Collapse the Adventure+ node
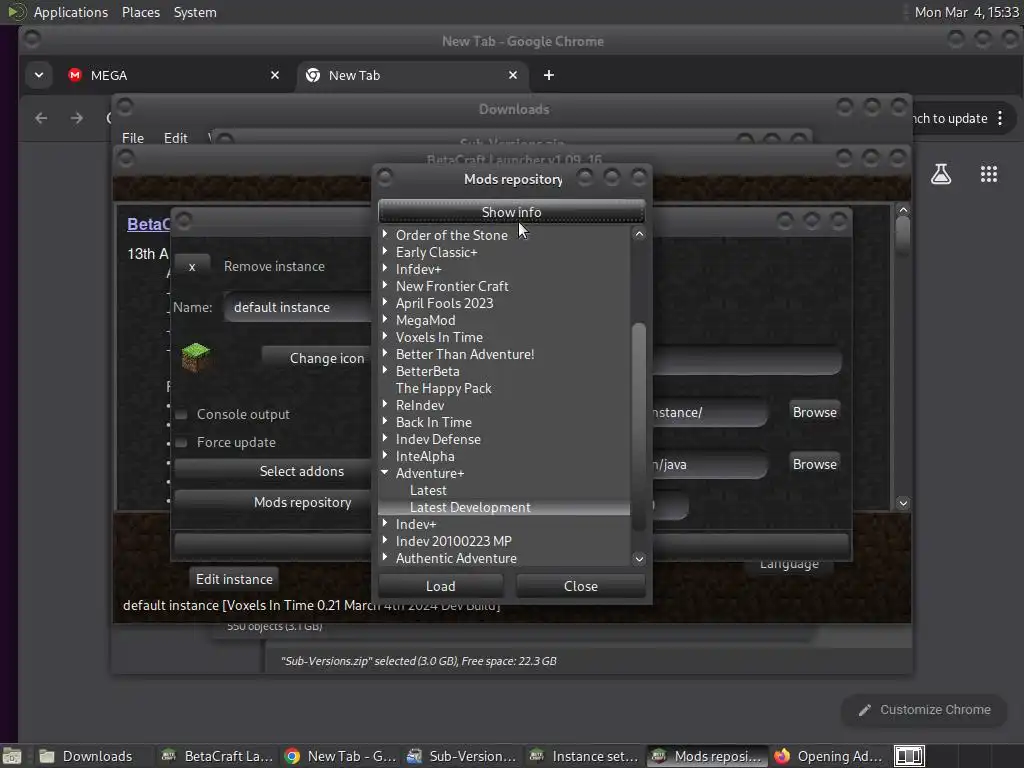 tap(385, 472)
